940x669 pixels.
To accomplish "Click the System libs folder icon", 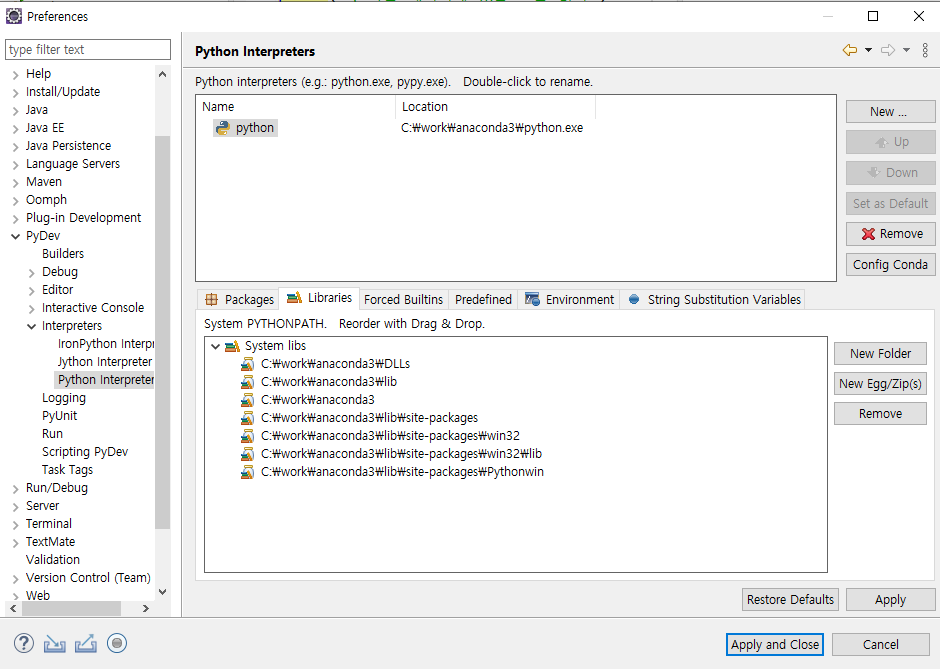I will pyautogui.click(x=232, y=346).
